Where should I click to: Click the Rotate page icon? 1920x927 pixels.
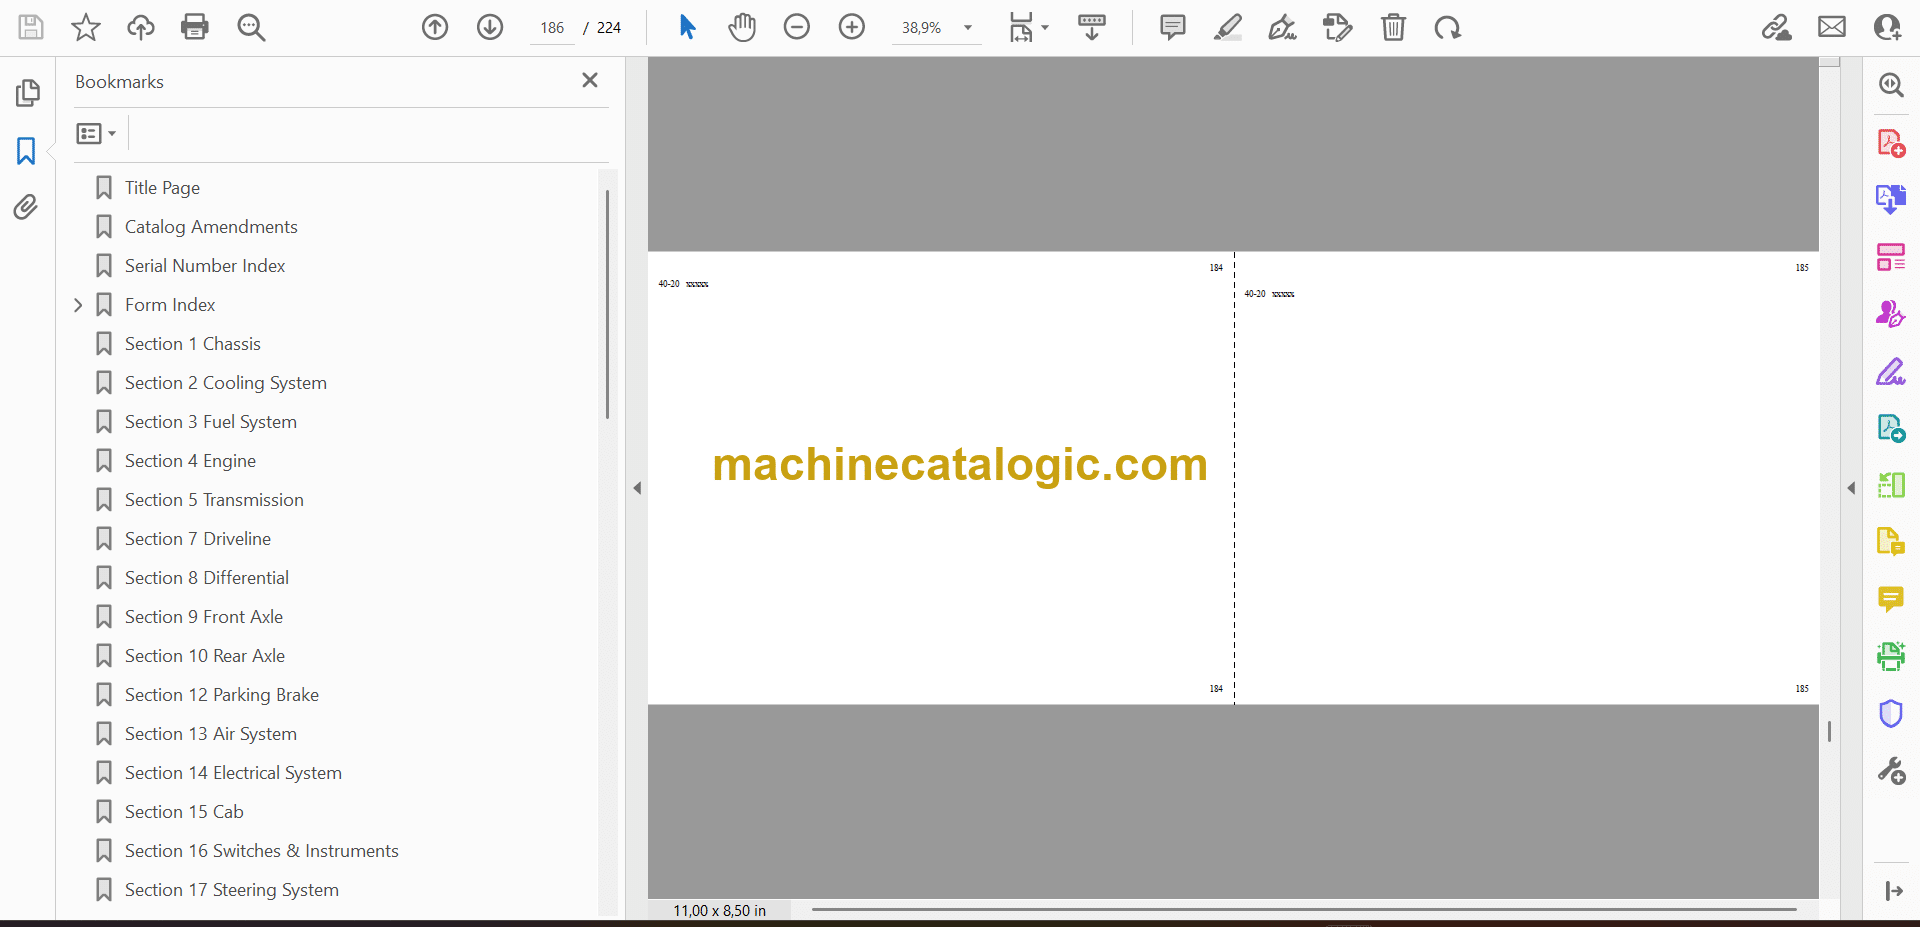coord(1447,27)
